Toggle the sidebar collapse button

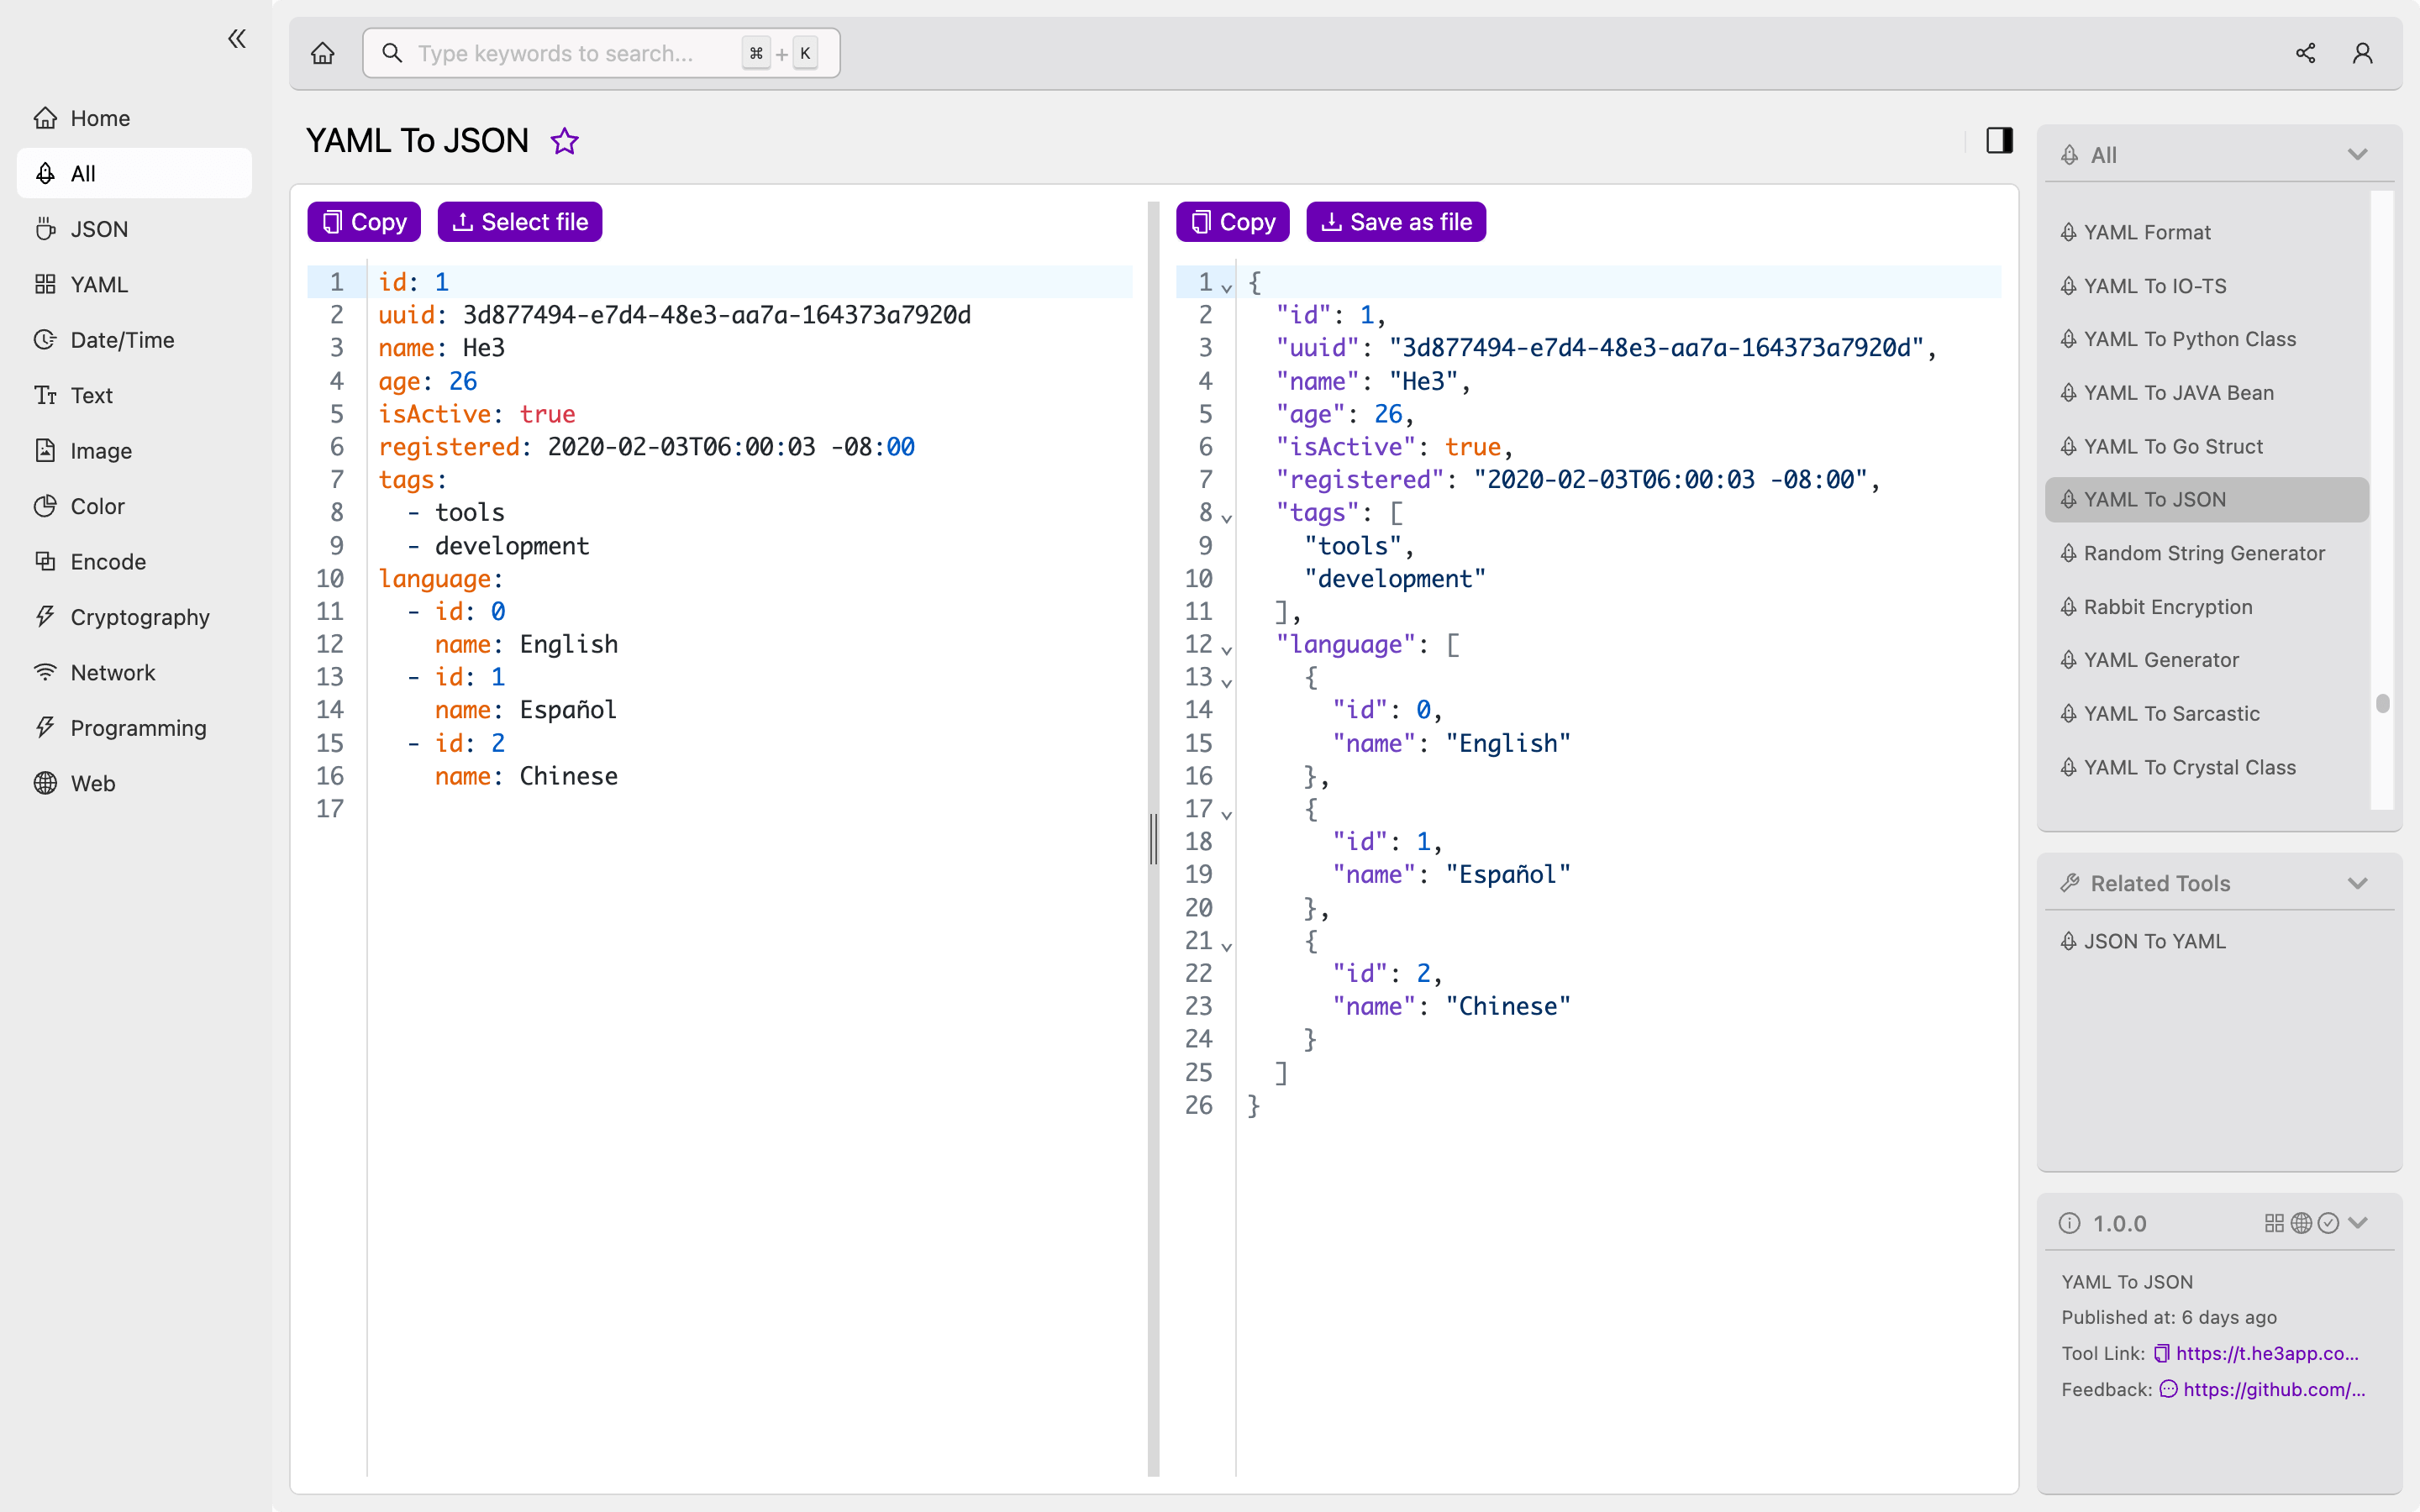click(x=237, y=39)
